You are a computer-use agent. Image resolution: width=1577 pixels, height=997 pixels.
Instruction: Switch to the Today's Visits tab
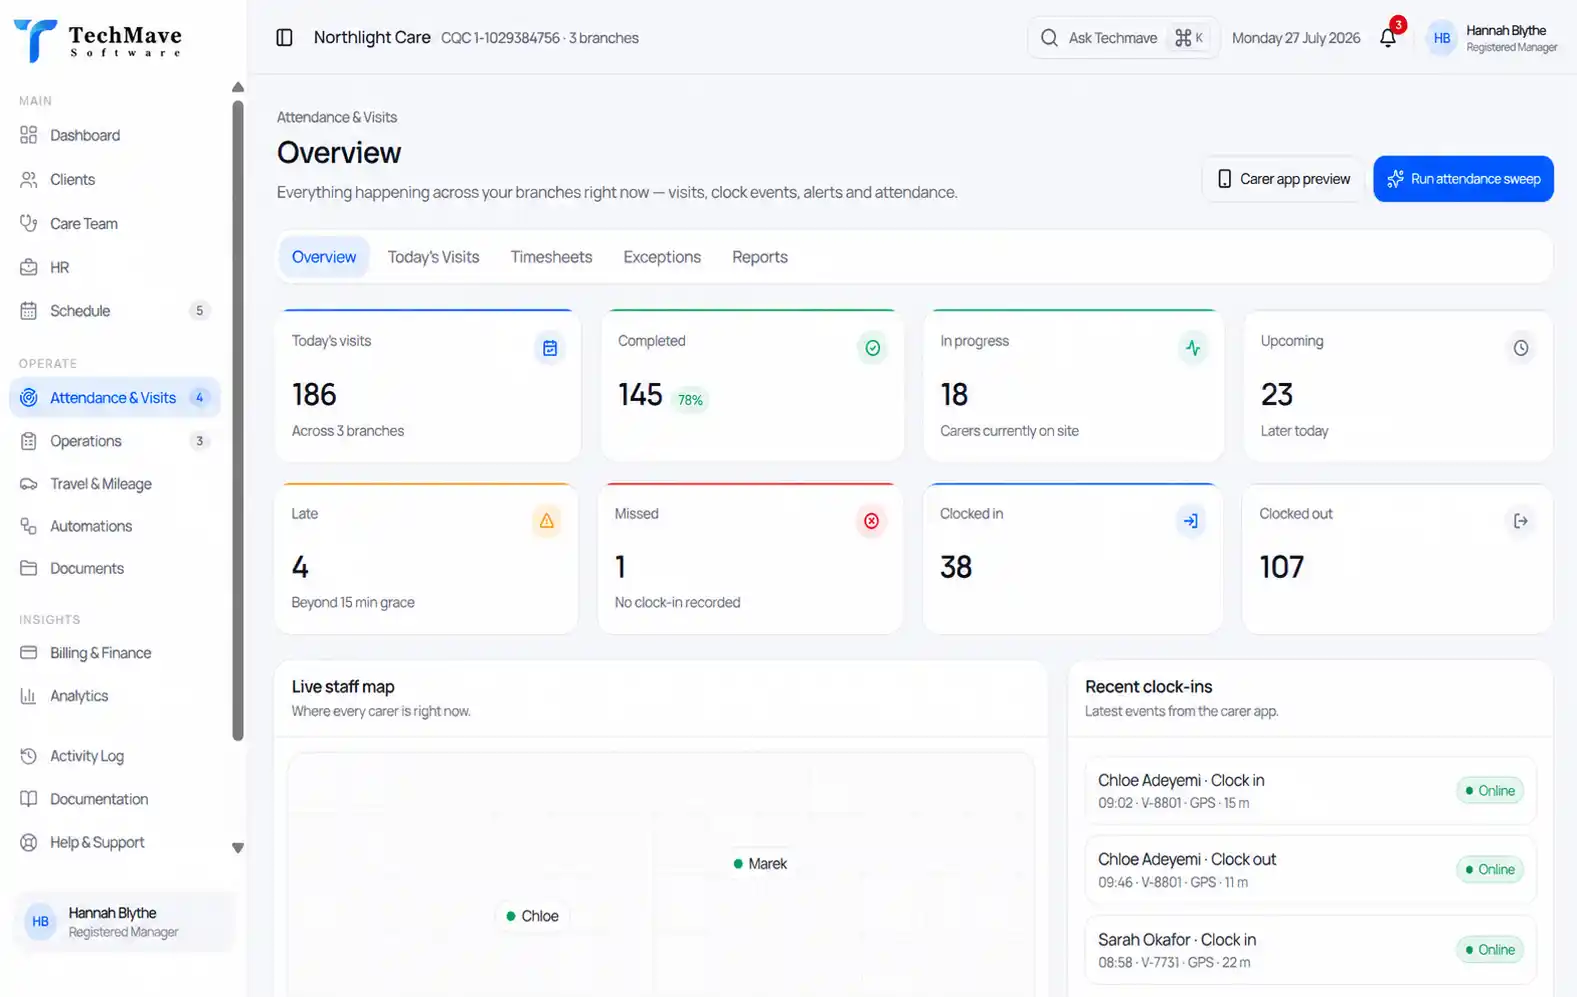click(433, 257)
